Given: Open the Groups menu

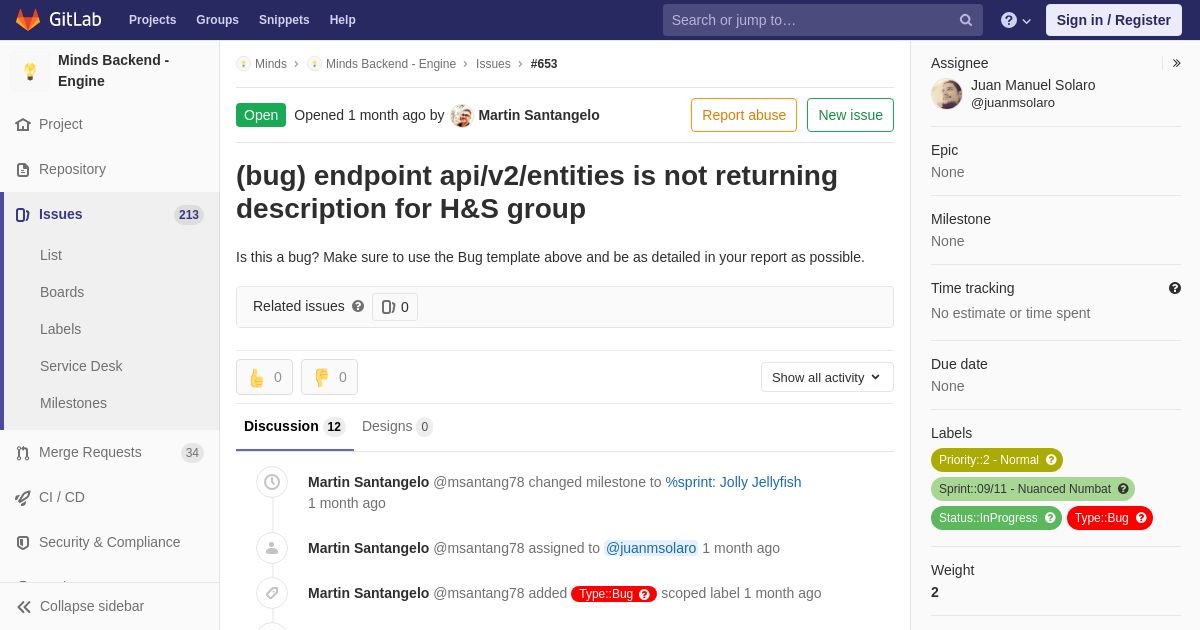Looking at the screenshot, I should (217, 20).
